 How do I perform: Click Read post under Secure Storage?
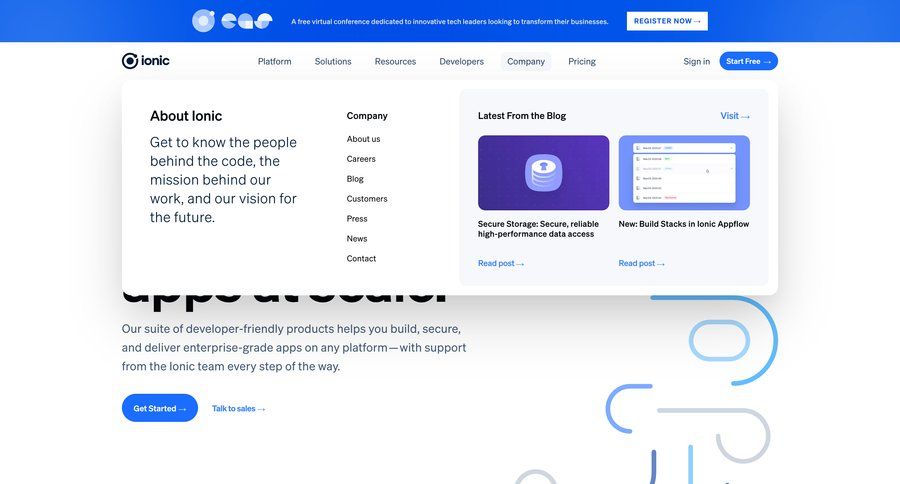click(501, 264)
